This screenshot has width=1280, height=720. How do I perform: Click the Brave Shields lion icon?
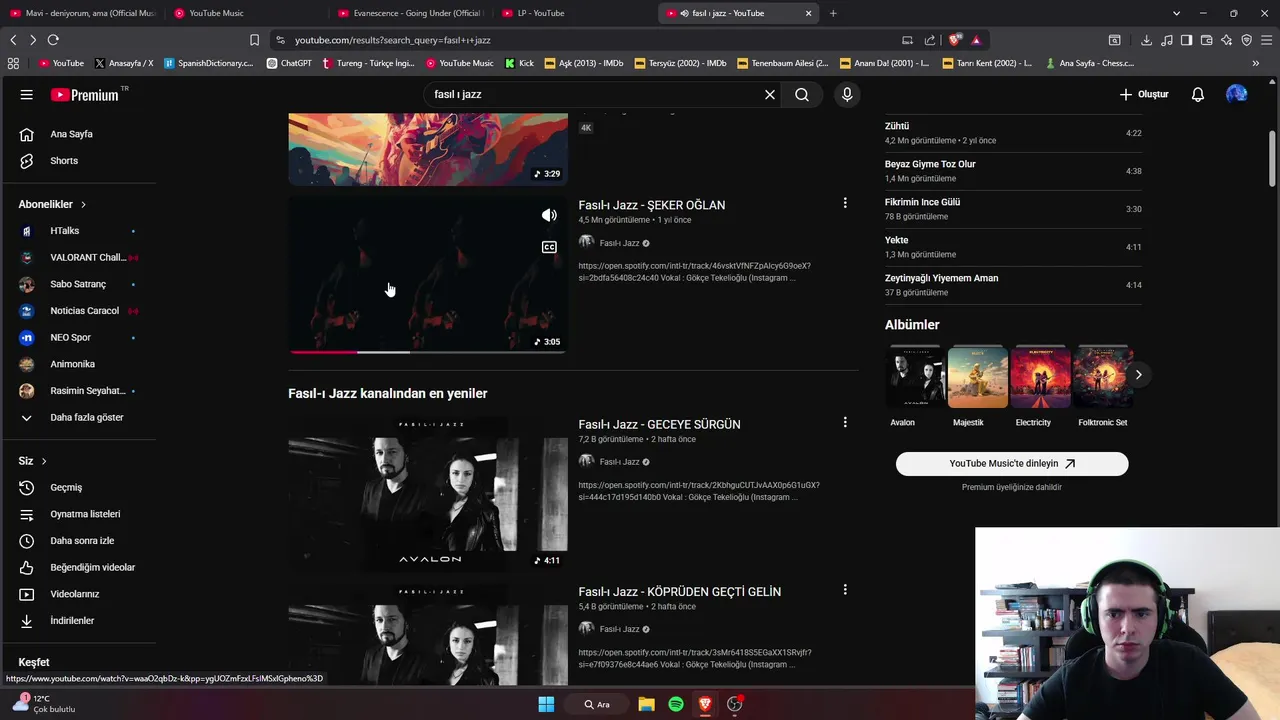tap(955, 40)
